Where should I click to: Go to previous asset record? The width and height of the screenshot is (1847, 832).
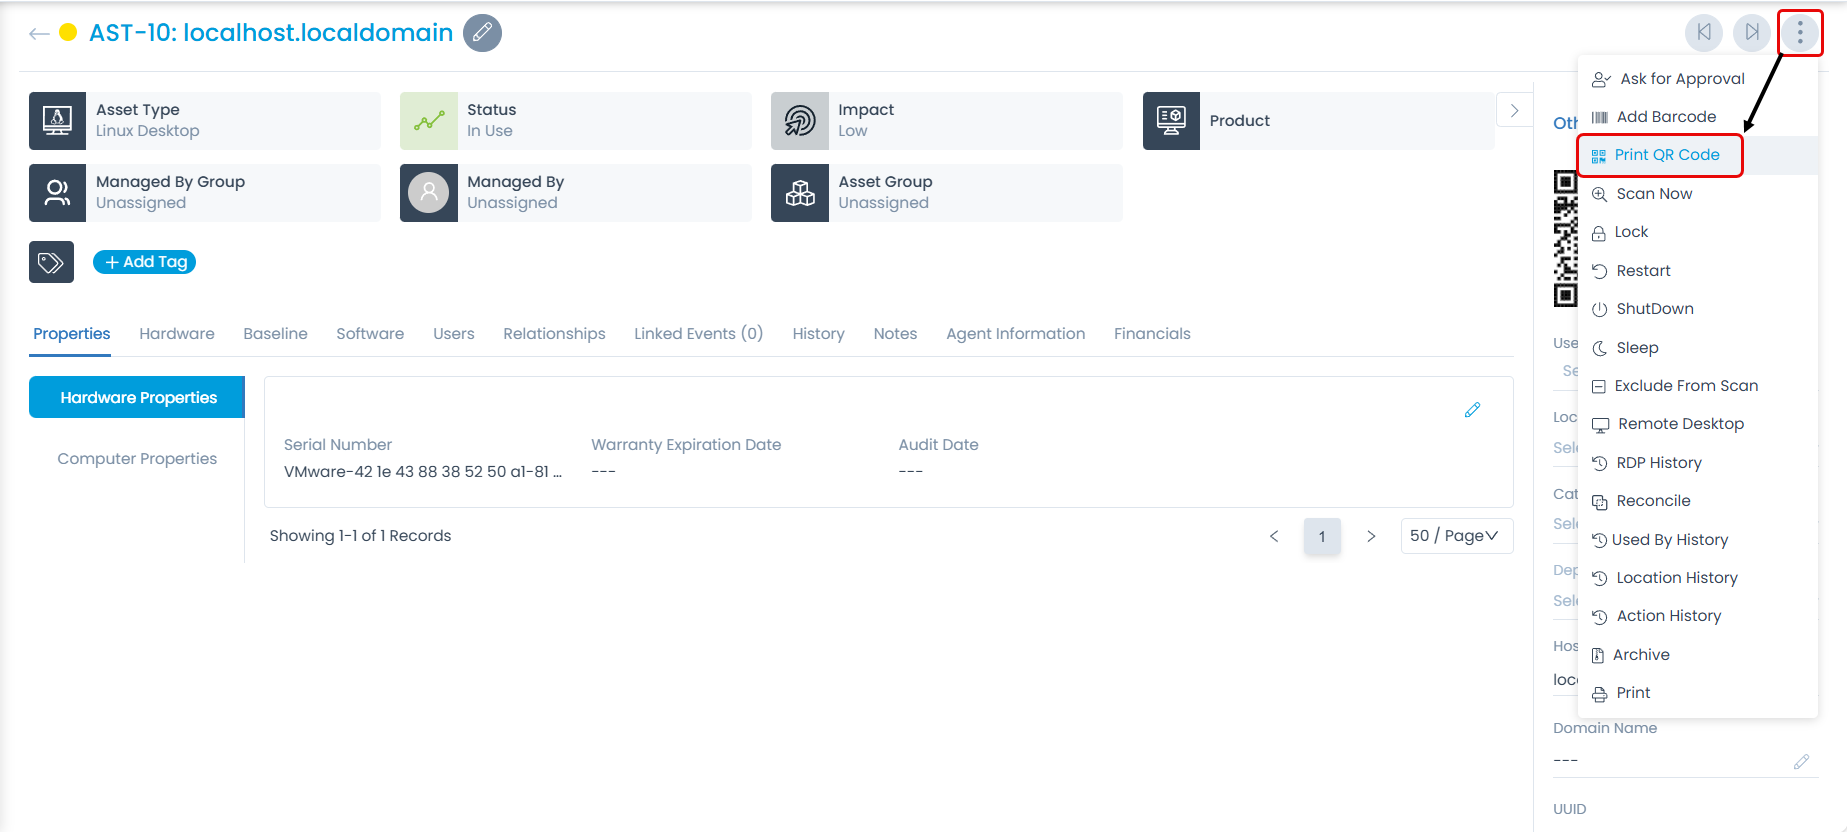1704,32
